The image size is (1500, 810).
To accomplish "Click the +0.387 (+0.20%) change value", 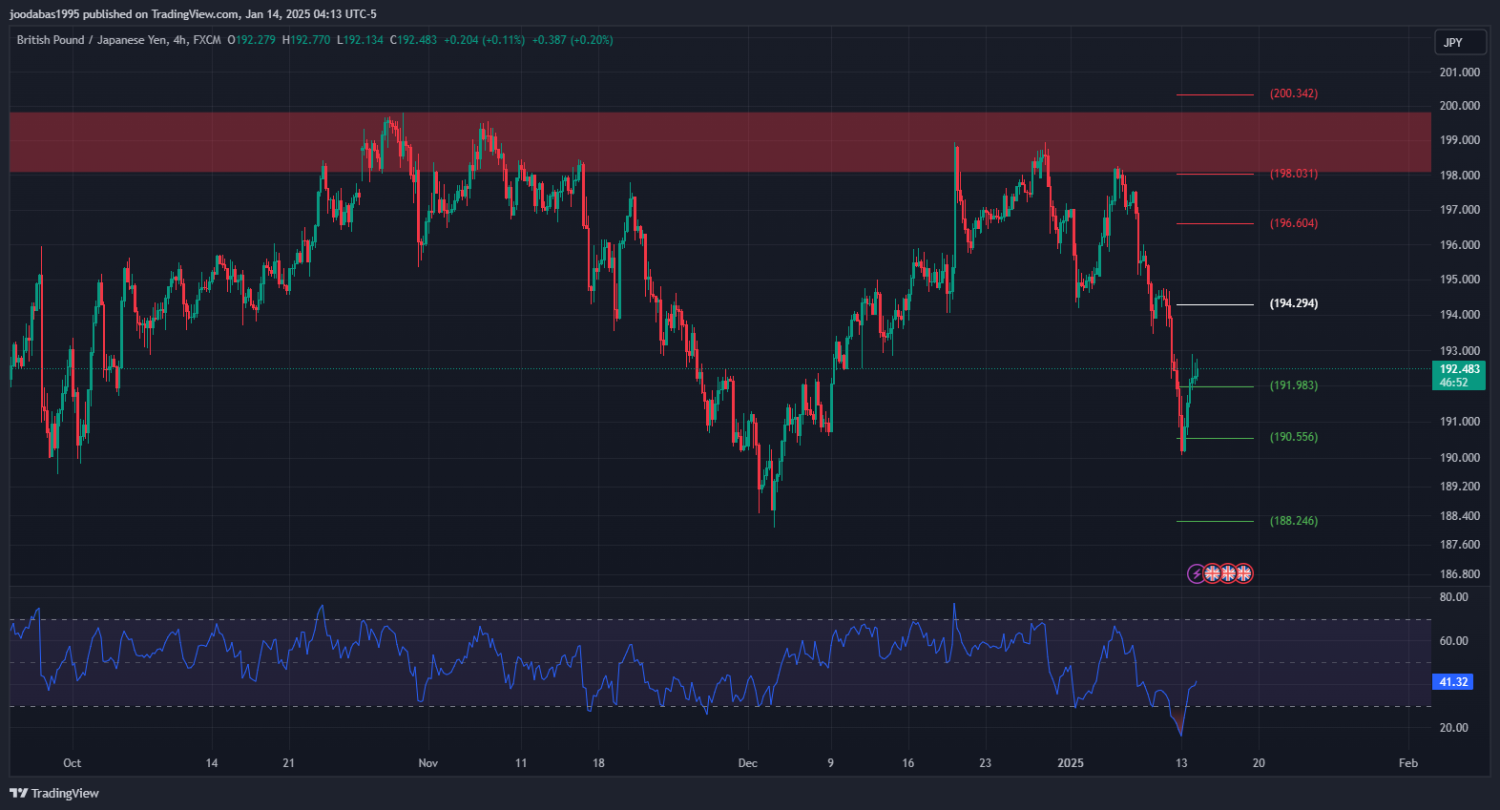I will click(572, 40).
